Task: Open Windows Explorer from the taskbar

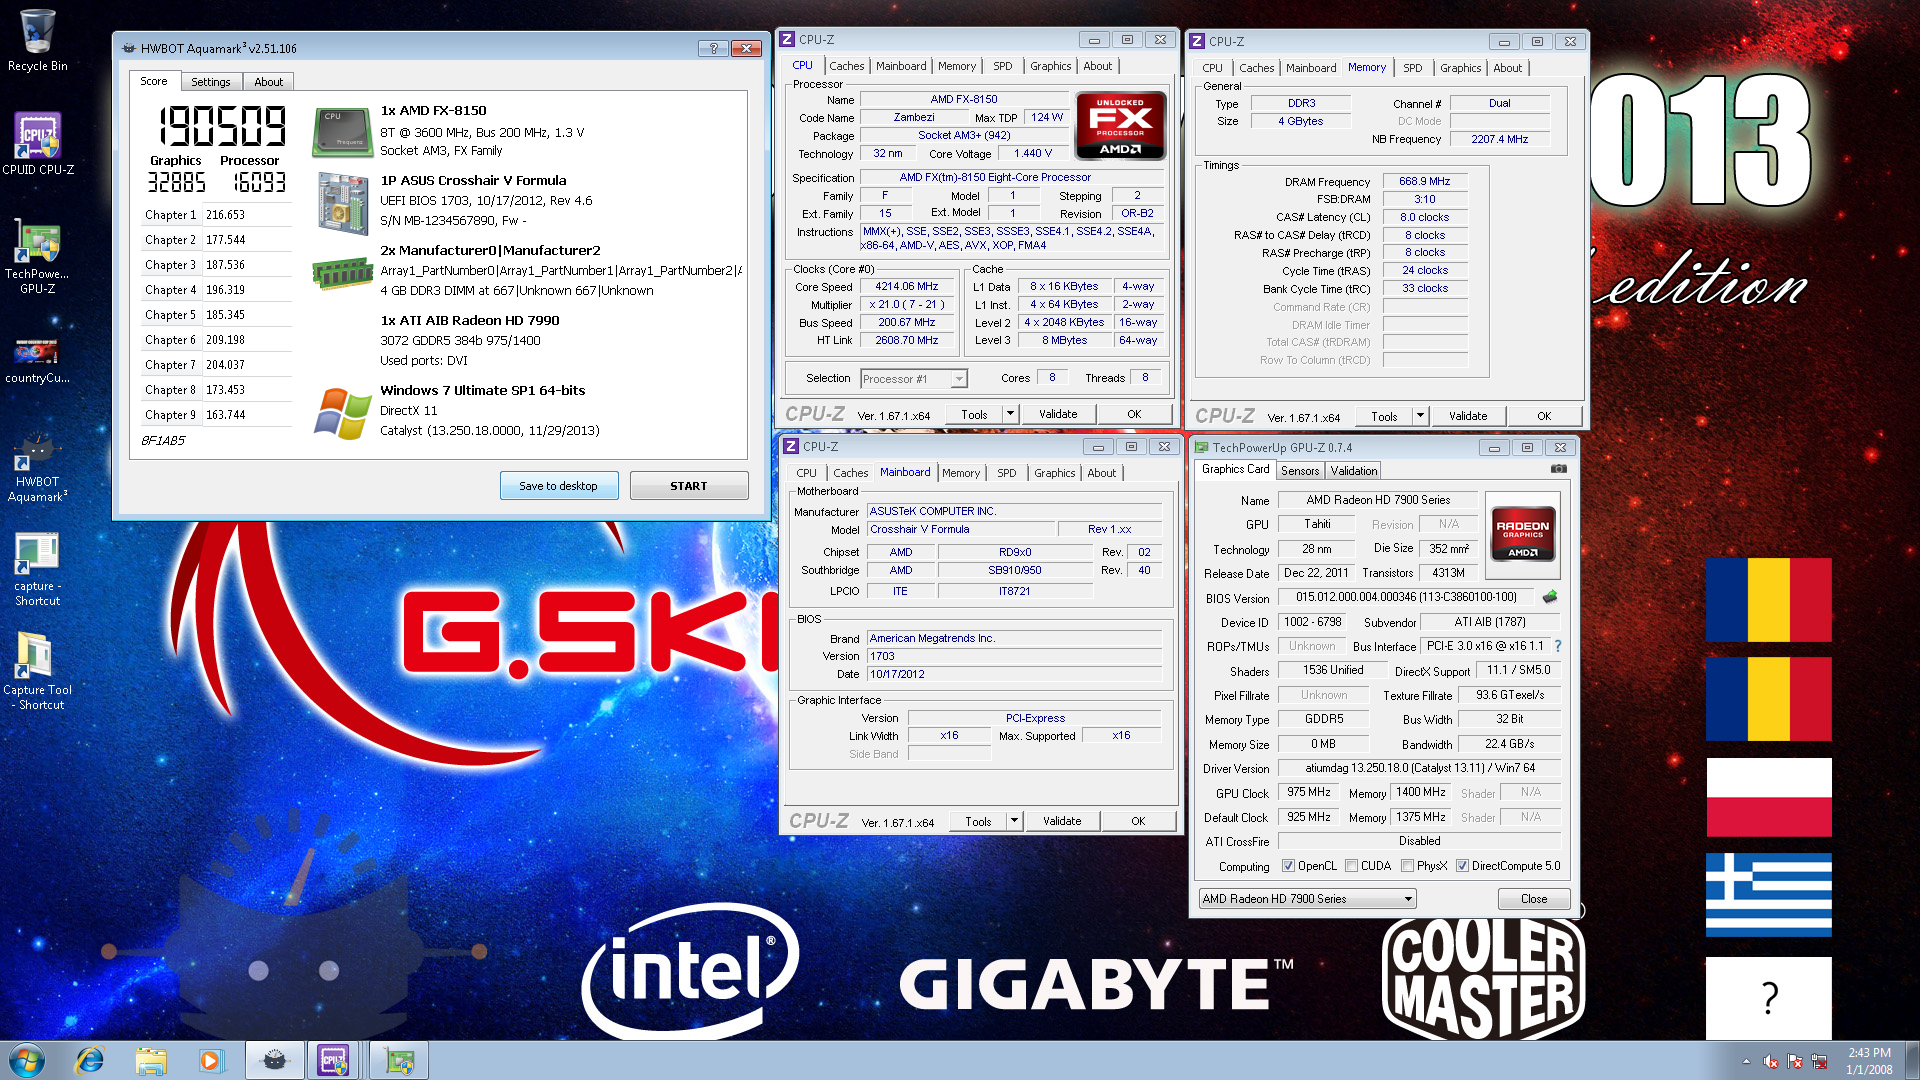Action: 151,1060
